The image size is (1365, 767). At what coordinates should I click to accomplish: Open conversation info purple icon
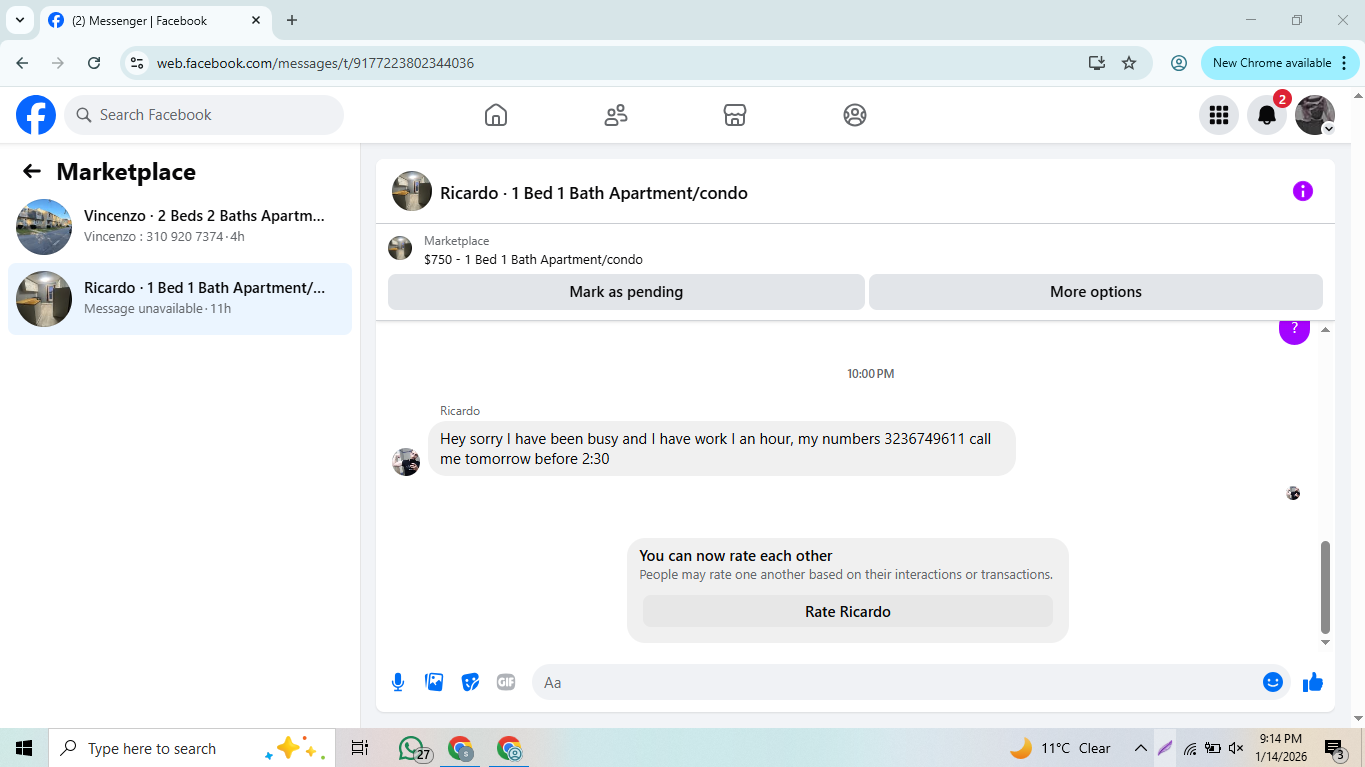point(1302,191)
